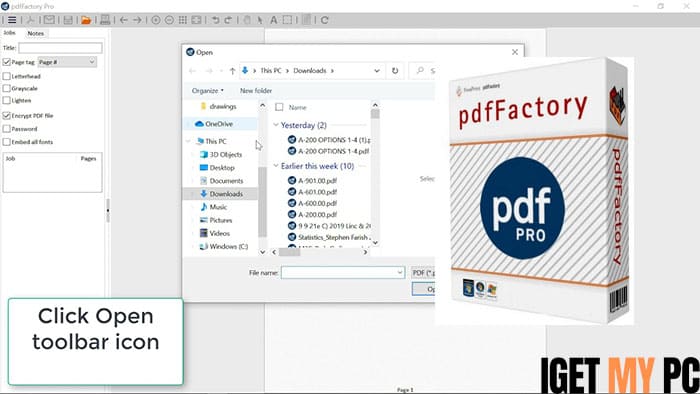Click the Acrobat PDF toolbar icon
The height and width of the screenshot is (394, 700).
pos(30,20)
